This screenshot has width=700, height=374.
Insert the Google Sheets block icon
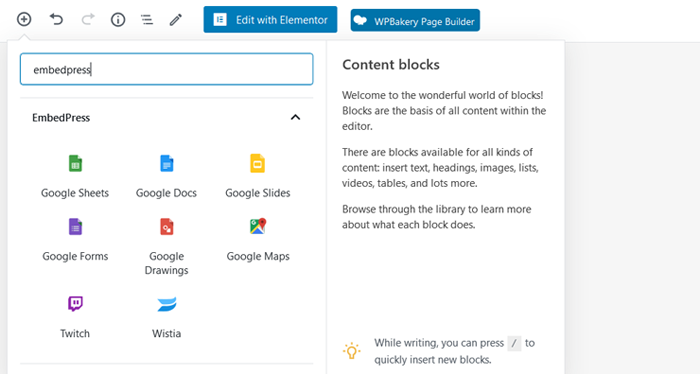pyautogui.click(x=75, y=163)
